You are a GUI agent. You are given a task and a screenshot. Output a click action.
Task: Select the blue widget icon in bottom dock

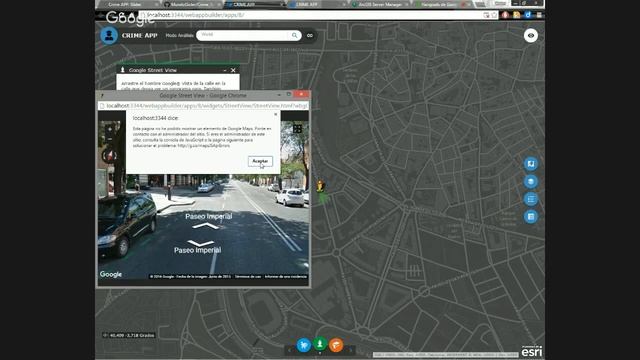click(x=304, y=345)
